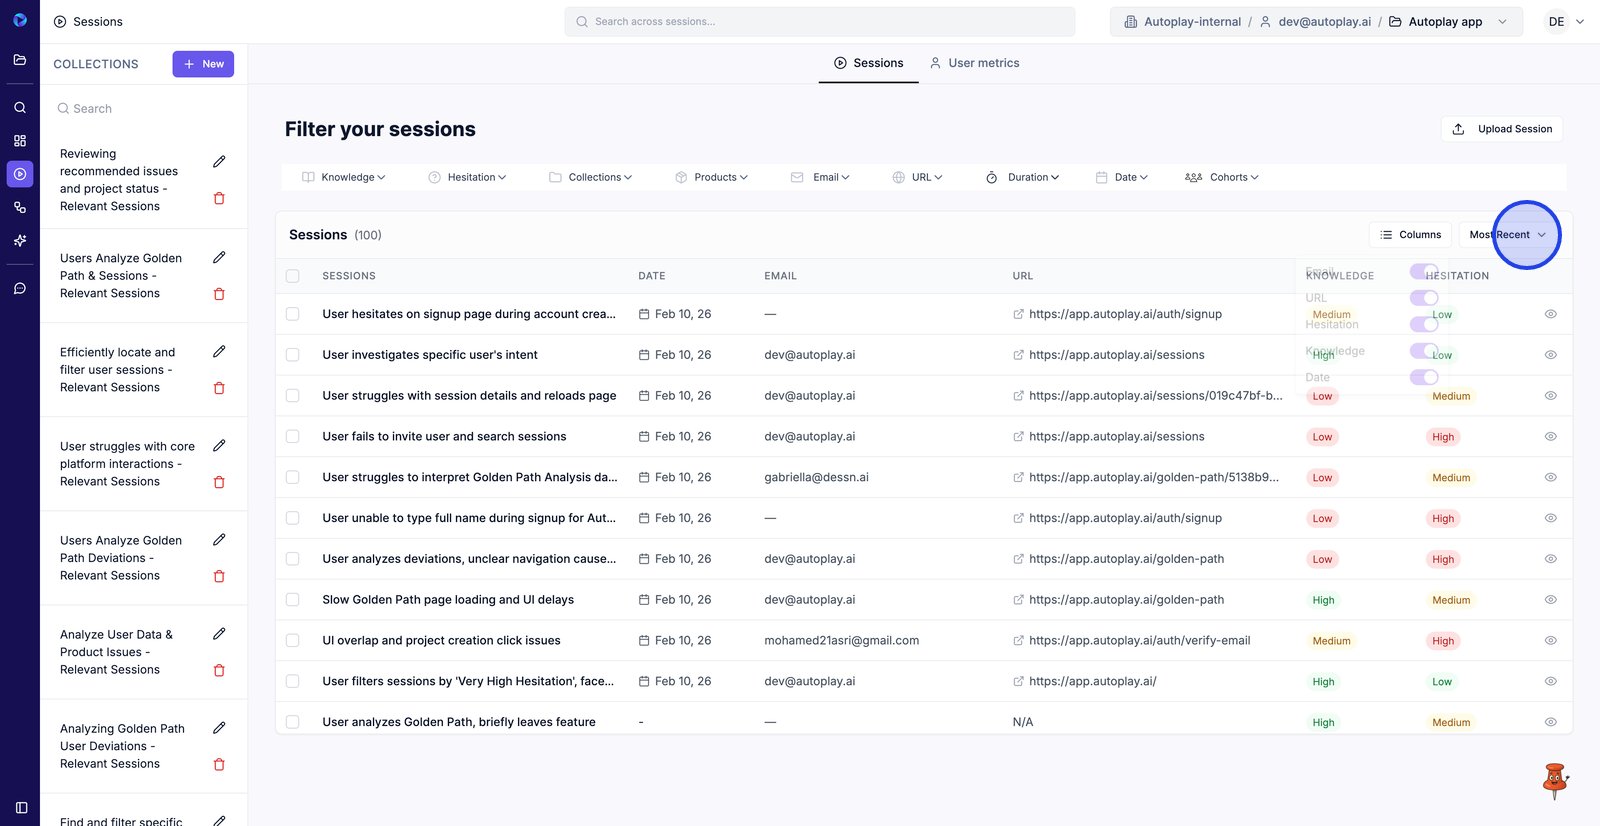The width and height of the screenshot is (1600, 826).
Task: Click the folder icon in left sidebar
Action: pyautogui.click(x=20, y=60)
